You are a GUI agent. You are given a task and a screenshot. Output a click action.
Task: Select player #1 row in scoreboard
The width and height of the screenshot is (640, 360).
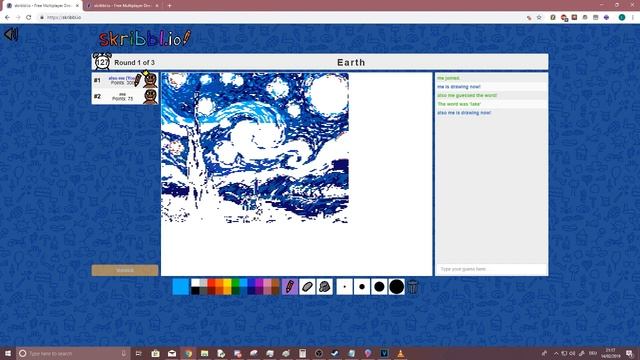pos(125,81)
